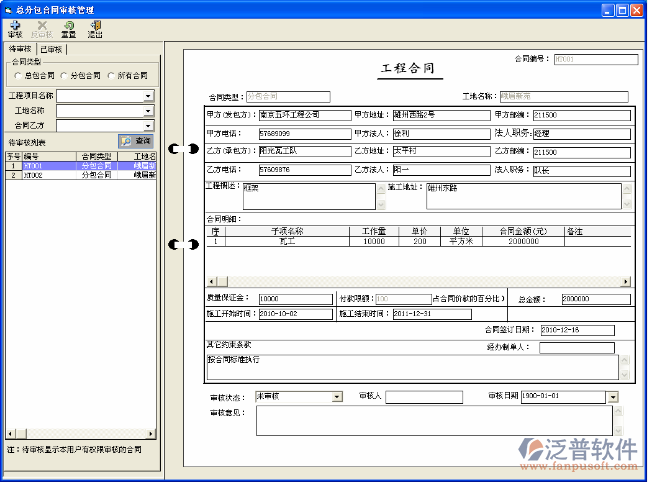Screen dimensions: 648x482
Task: Click the 反审核 (un-approve) toolbar icon
Action: click(42, 28)
